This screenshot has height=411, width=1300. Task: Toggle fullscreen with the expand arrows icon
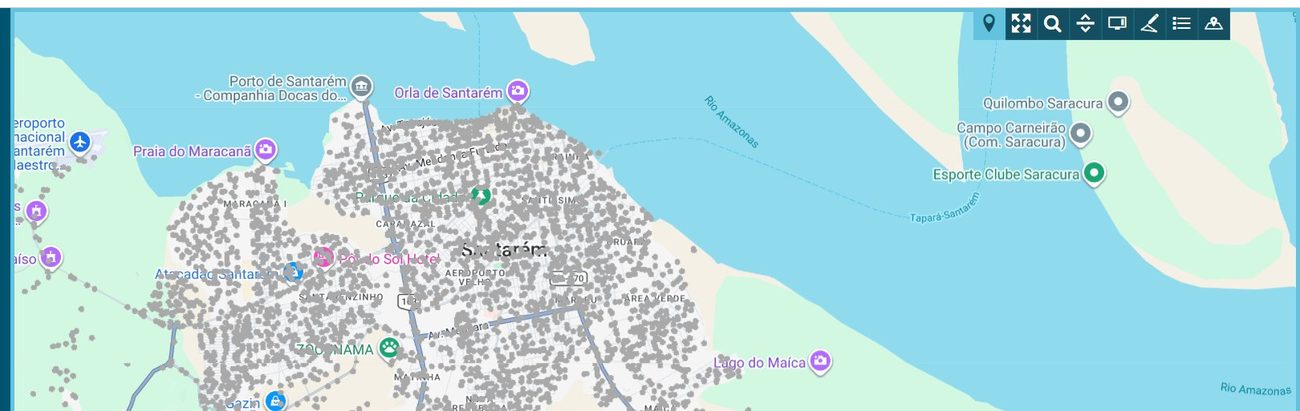(1021, 24)
